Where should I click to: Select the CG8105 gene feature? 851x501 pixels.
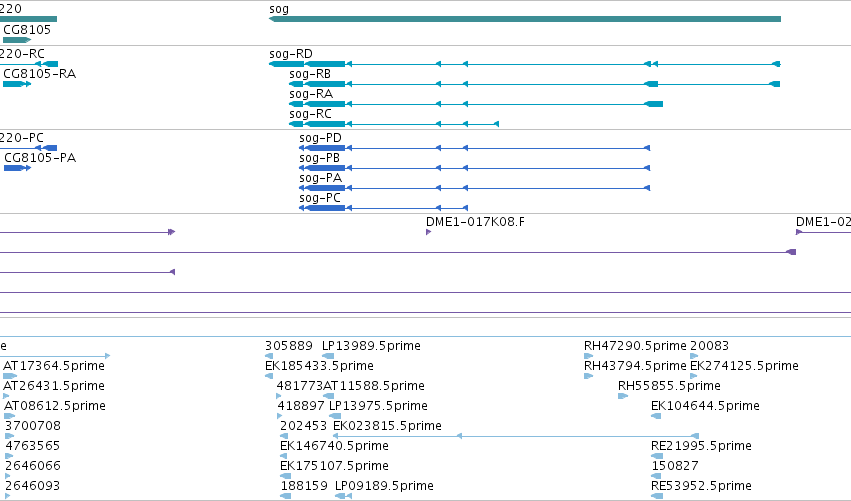17,40
